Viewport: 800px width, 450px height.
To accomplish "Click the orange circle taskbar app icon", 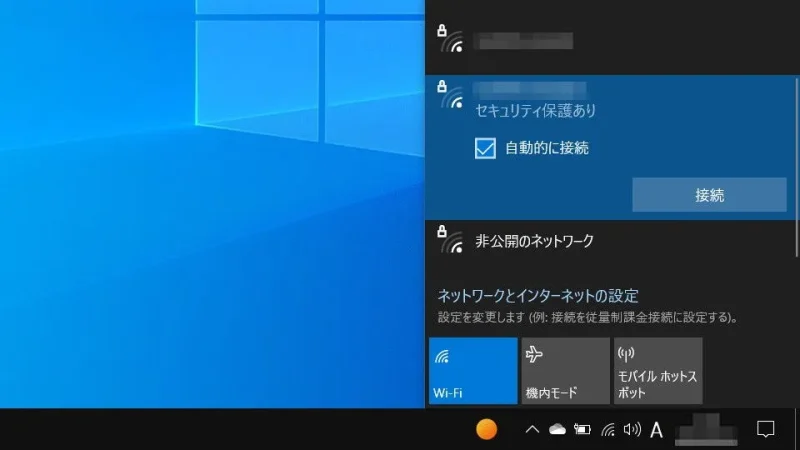I will point(486,429).
